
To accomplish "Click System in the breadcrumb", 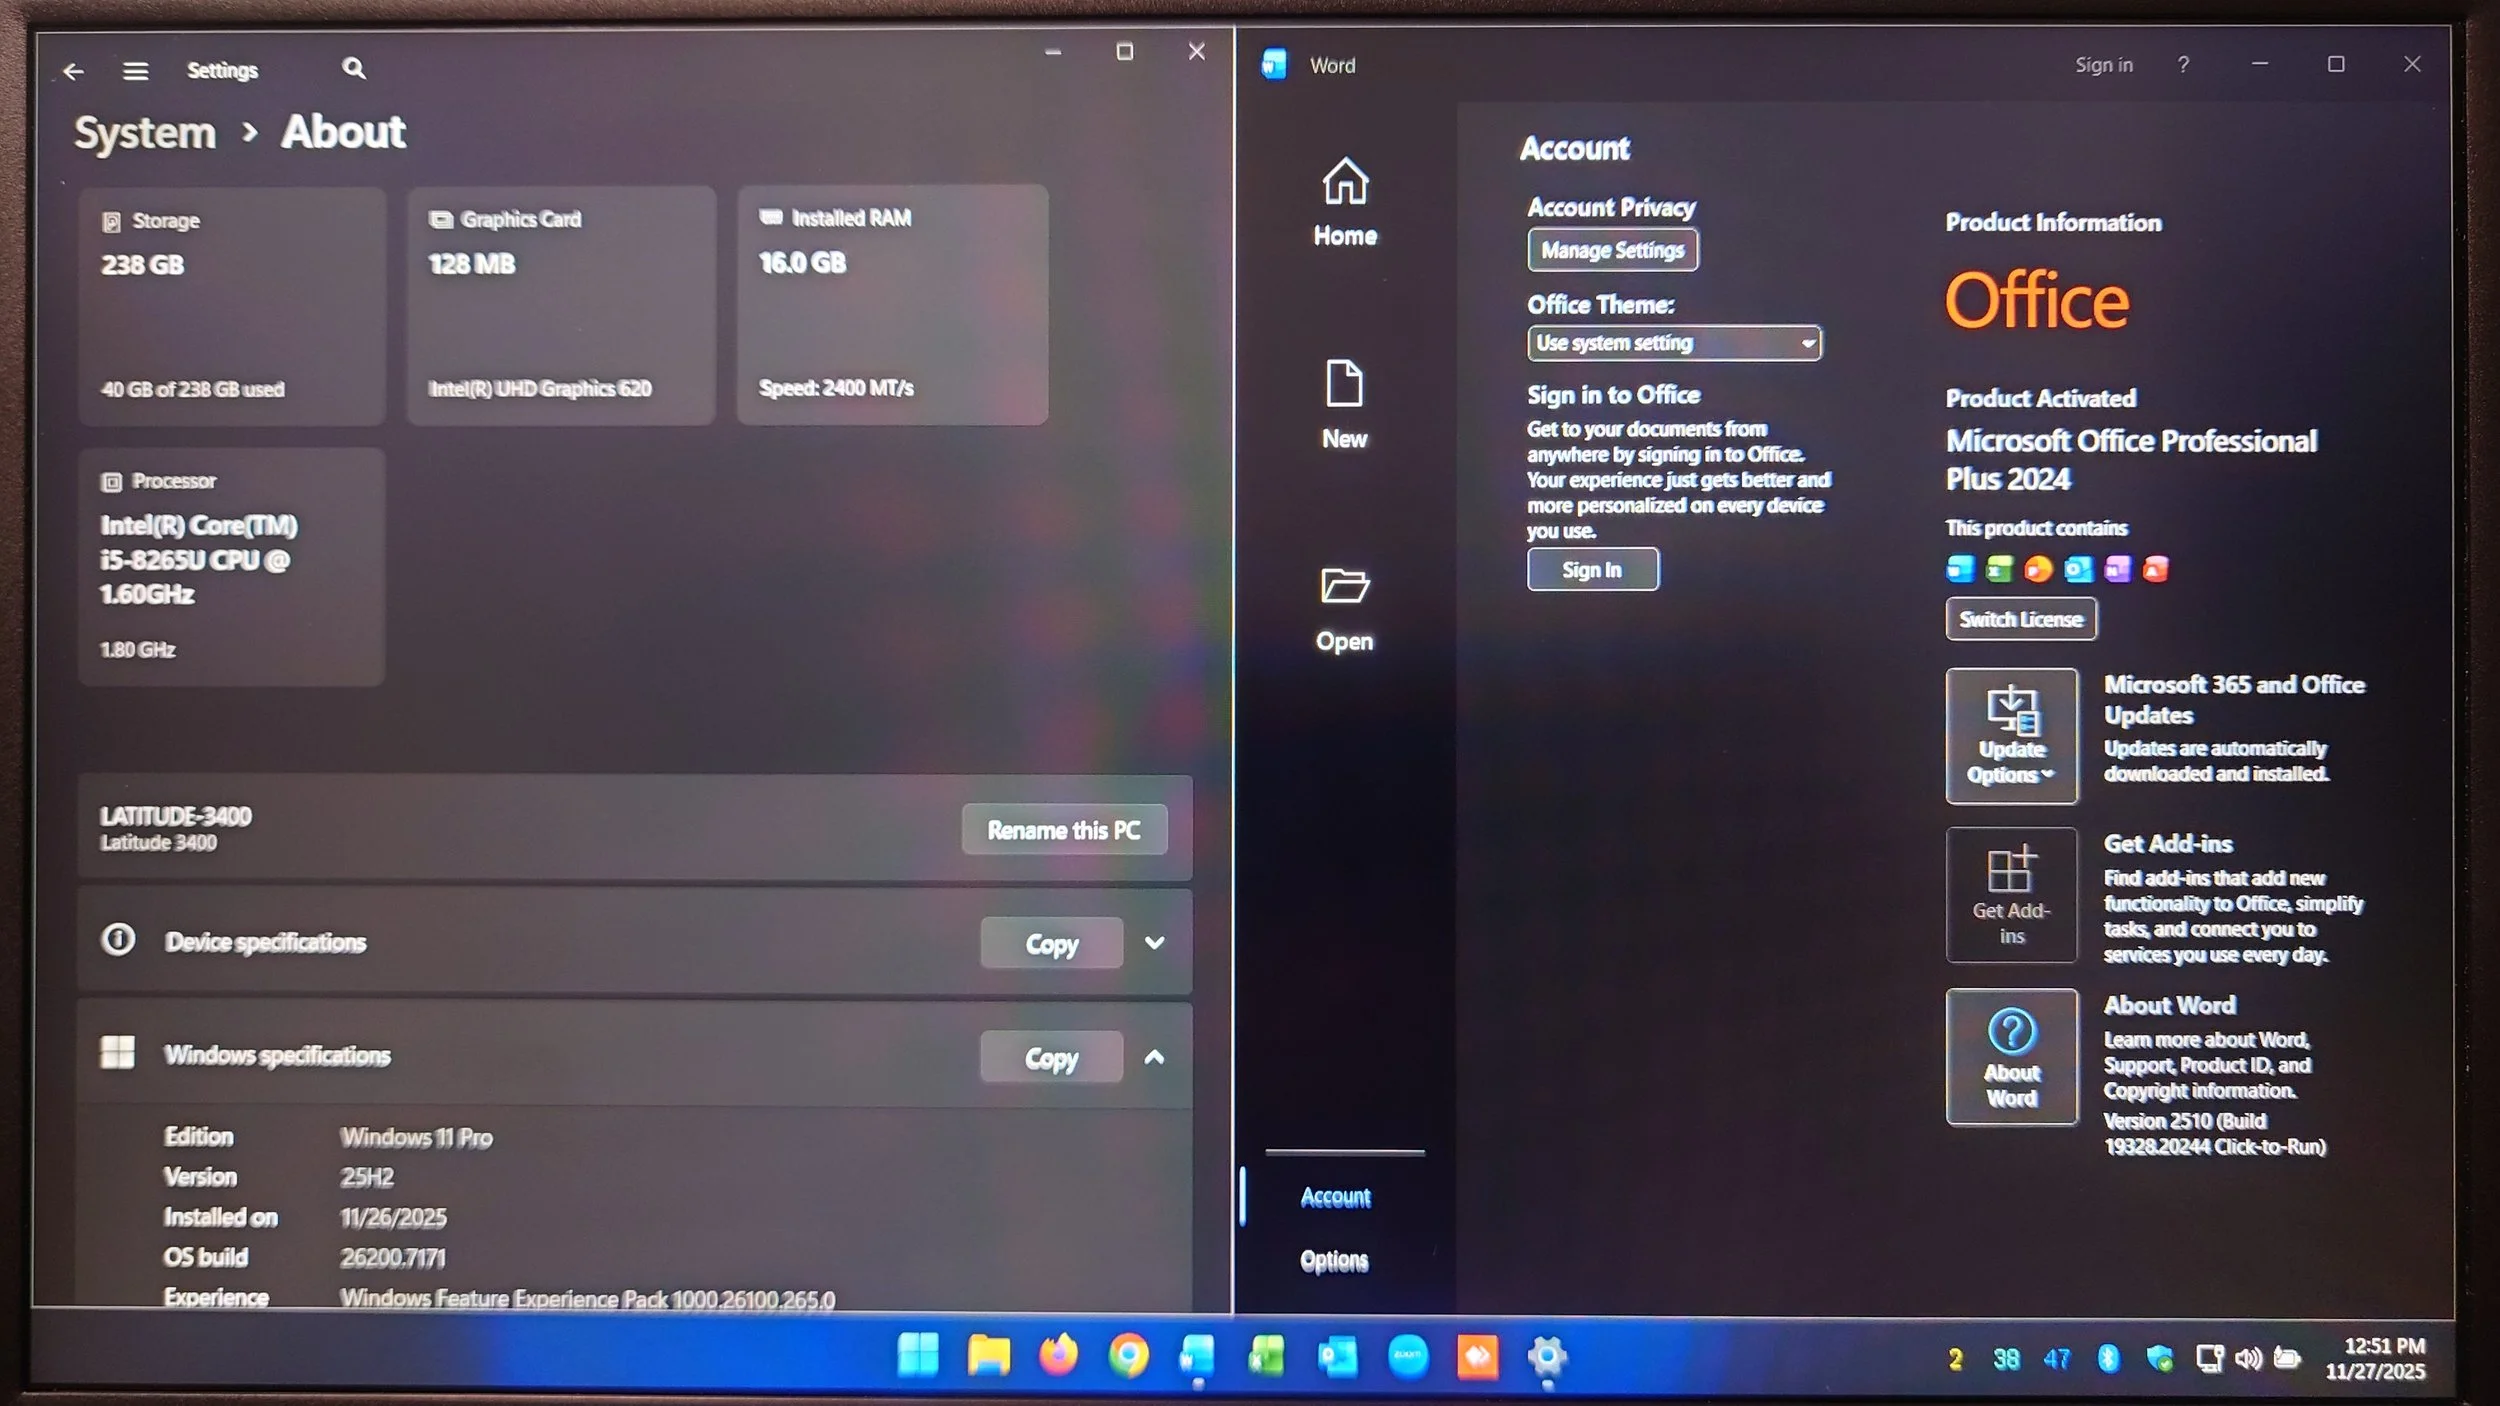I will [x=145, y=133].
